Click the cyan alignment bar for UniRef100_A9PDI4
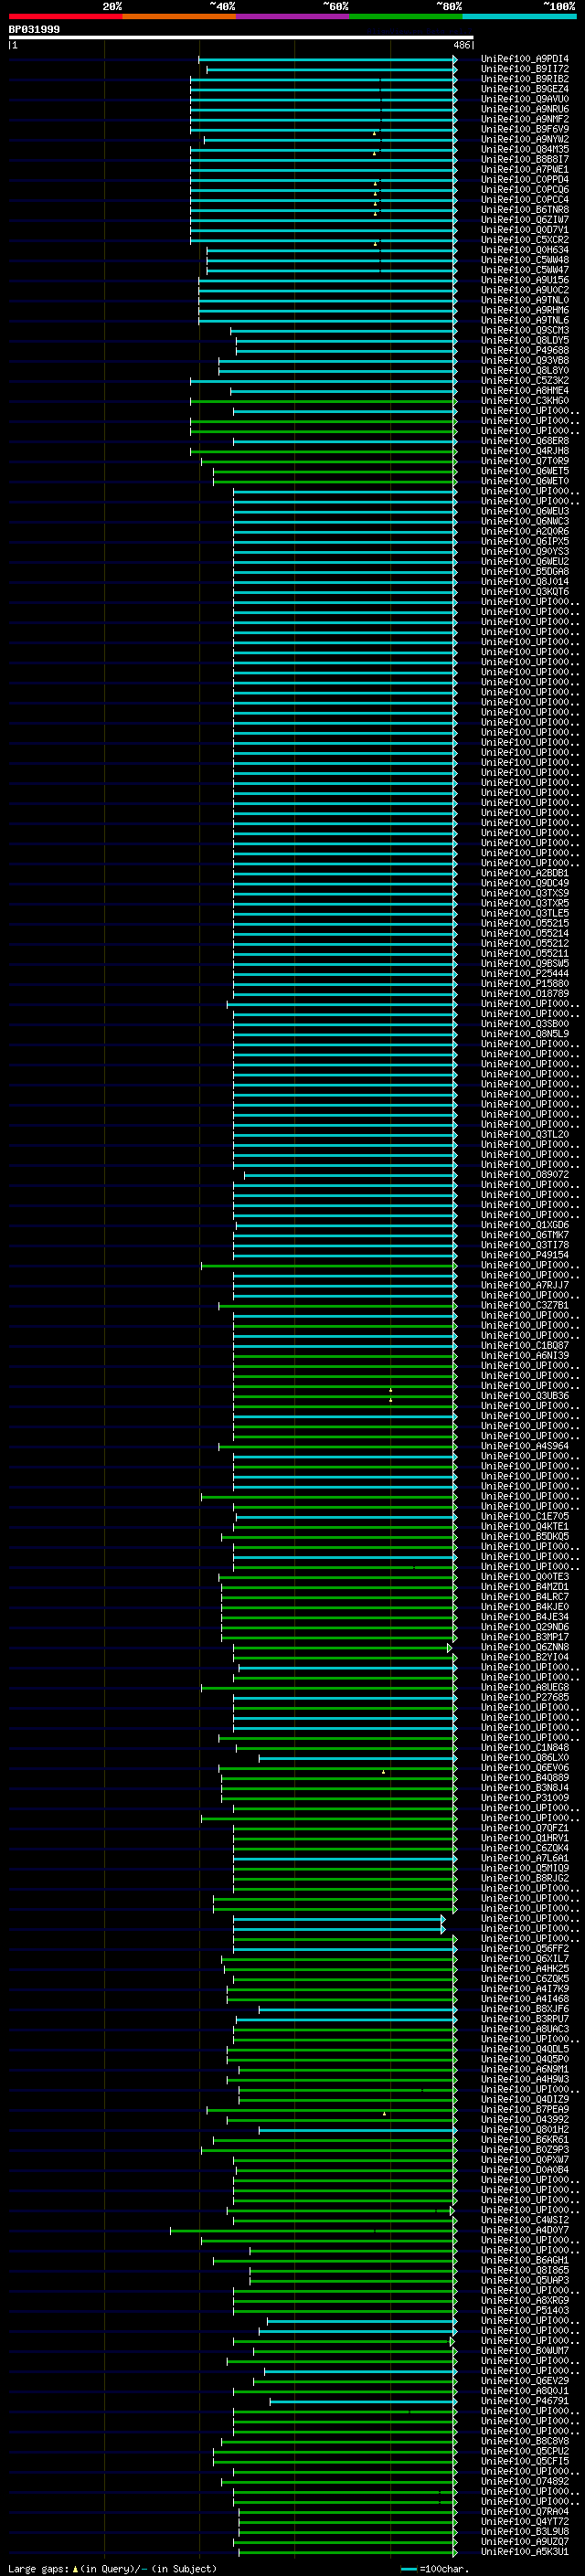The image size is (585, 2576). click(x=328, y=59)
